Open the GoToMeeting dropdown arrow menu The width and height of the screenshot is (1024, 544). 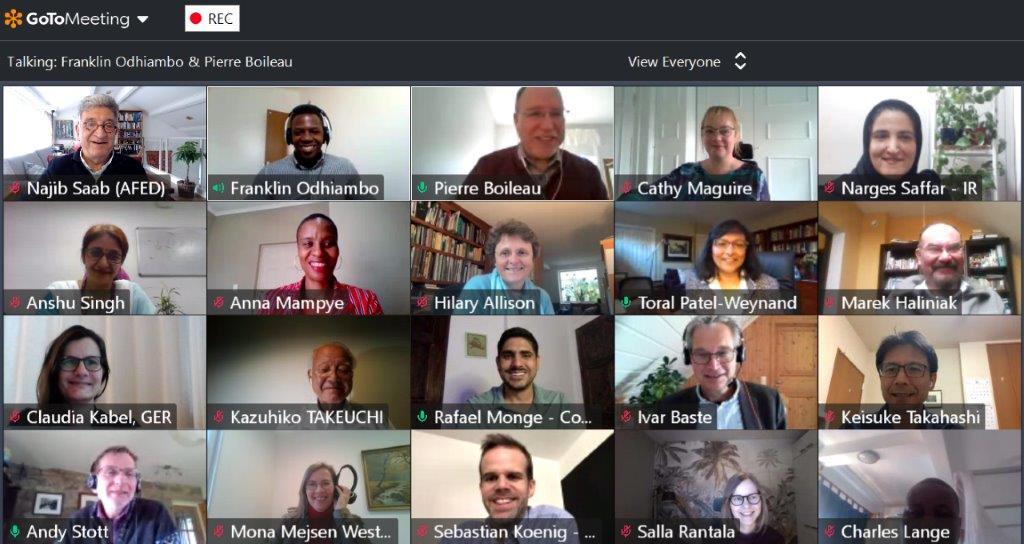coord(142,20)
